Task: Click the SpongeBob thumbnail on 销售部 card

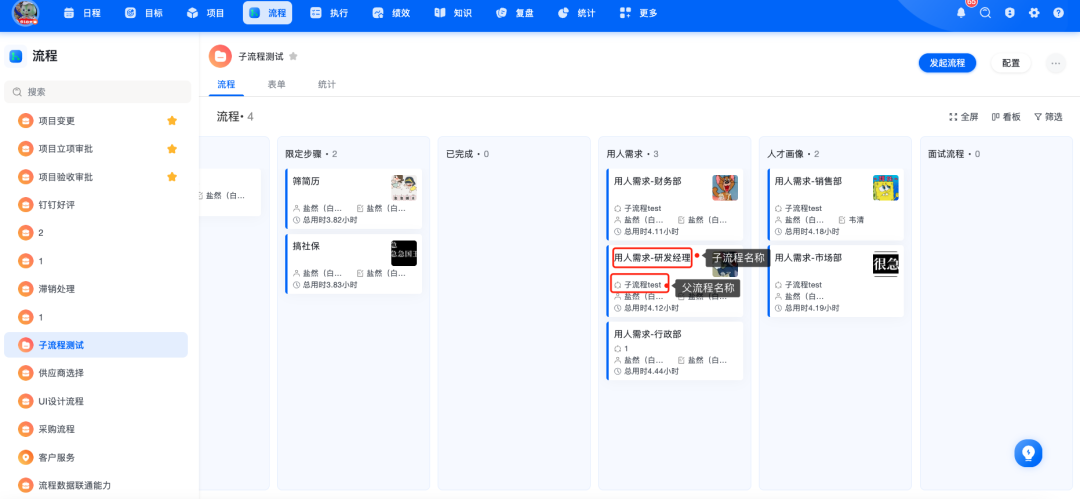Action: point(886,187)
